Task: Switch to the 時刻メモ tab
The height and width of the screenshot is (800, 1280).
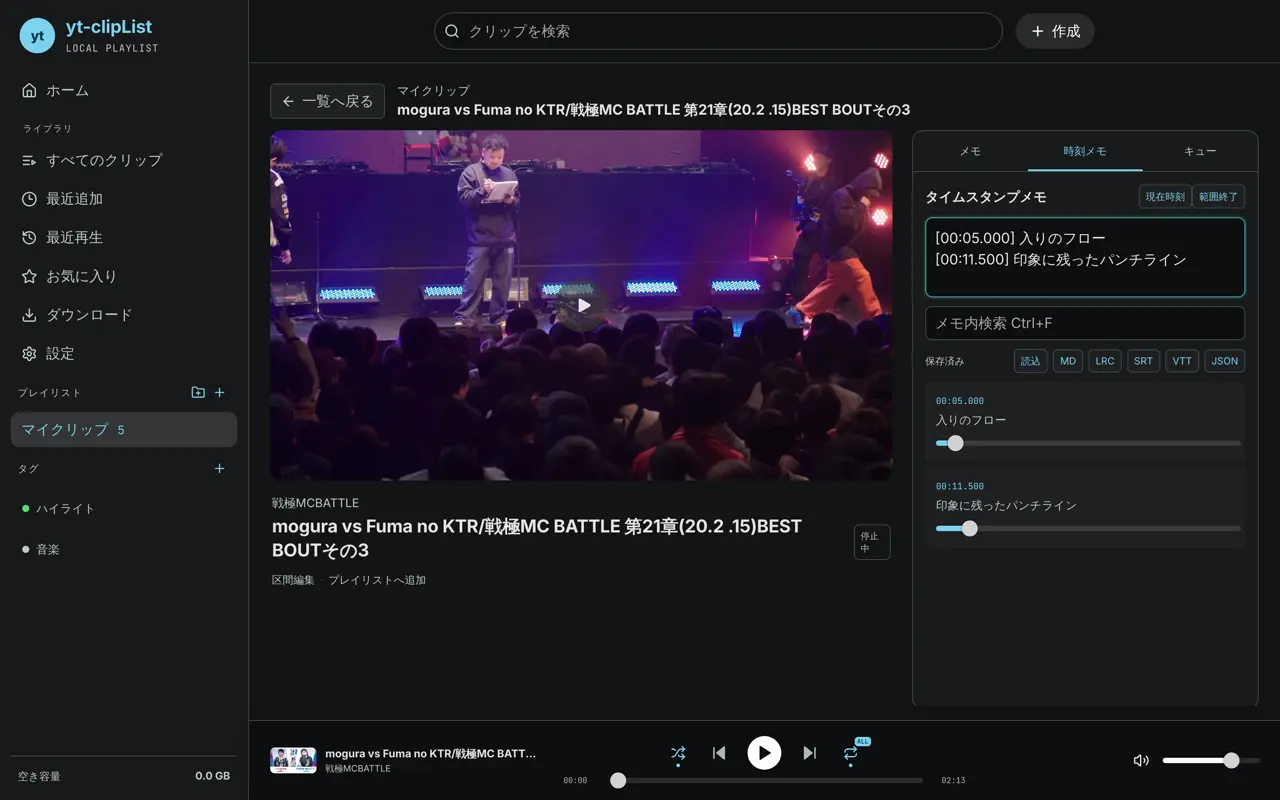Action: (x=1085, y=151)
